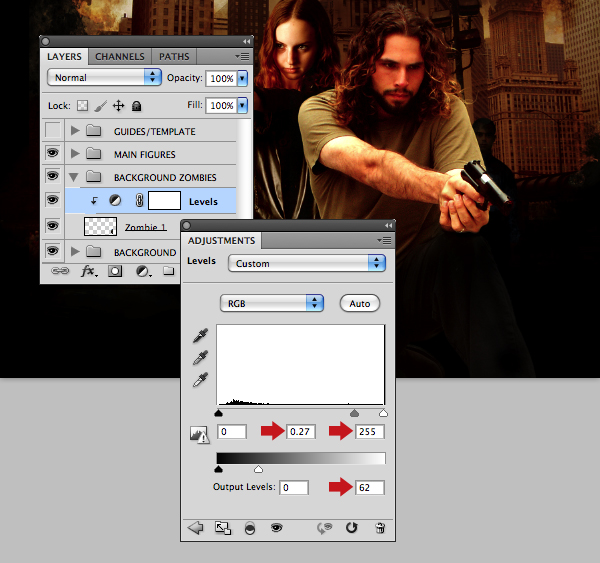
Task: Click the Levels adjustment layer icon
Action: [x=115, y=200]
